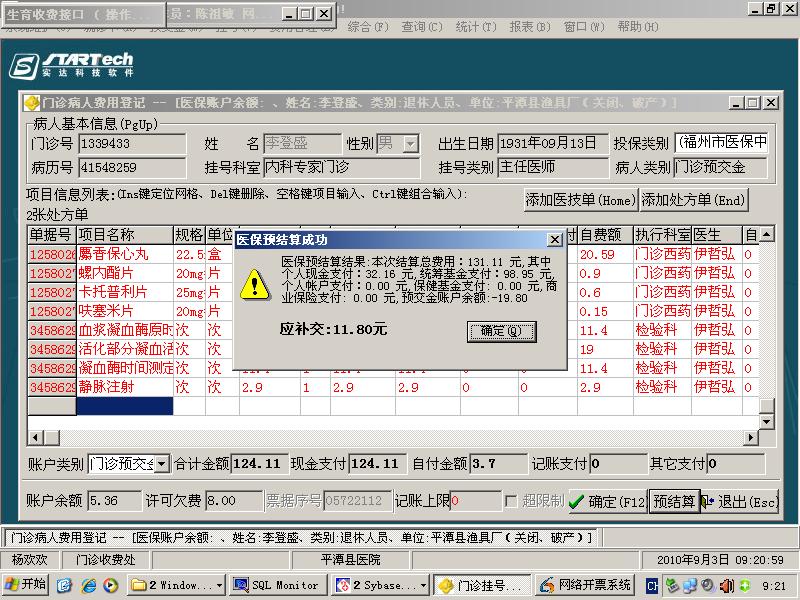Open the 报表(B) menu
Image resolution: width=800 pixels, height=600 pixels.
click(530, 27)
